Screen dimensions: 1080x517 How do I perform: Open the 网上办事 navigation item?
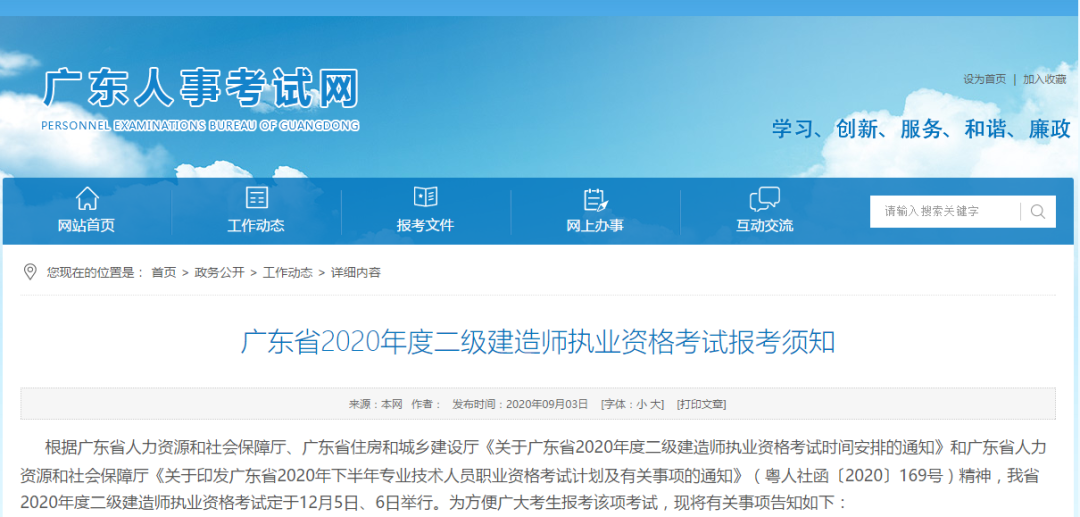pyautogui.click(x=595, y=226)
